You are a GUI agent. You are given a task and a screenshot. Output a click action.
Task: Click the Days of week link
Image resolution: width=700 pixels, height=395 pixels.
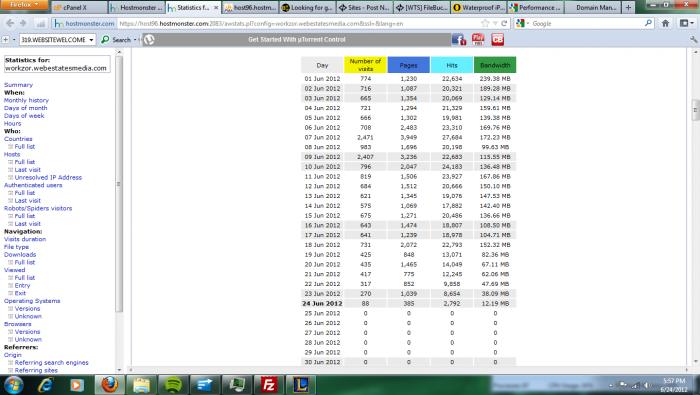click(x=24, y=116)
